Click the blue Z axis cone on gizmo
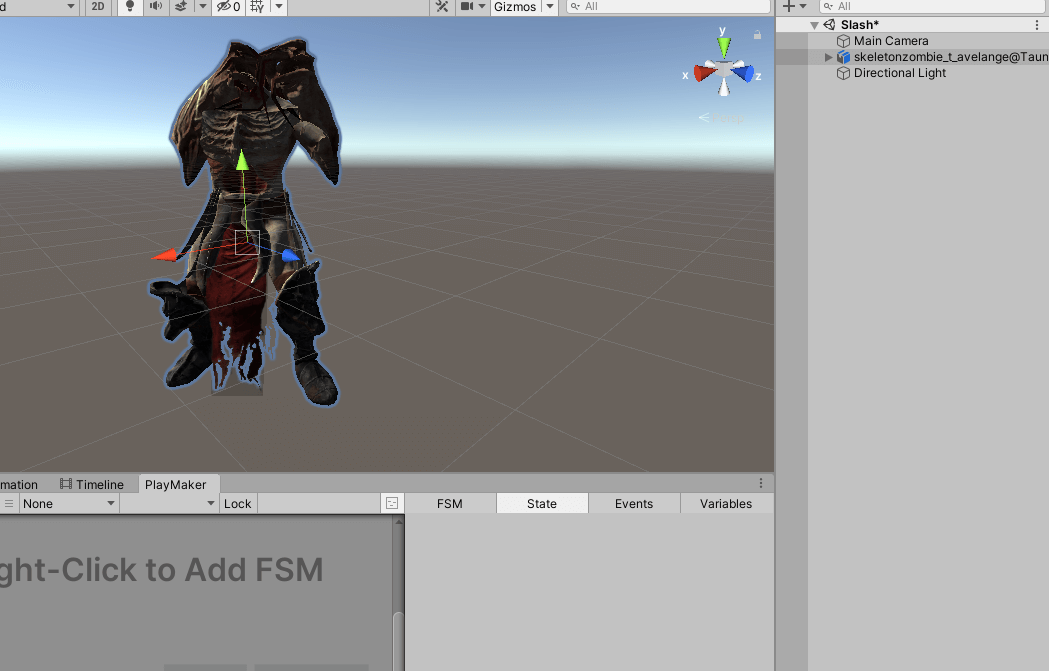 click(x=743, y=72)
